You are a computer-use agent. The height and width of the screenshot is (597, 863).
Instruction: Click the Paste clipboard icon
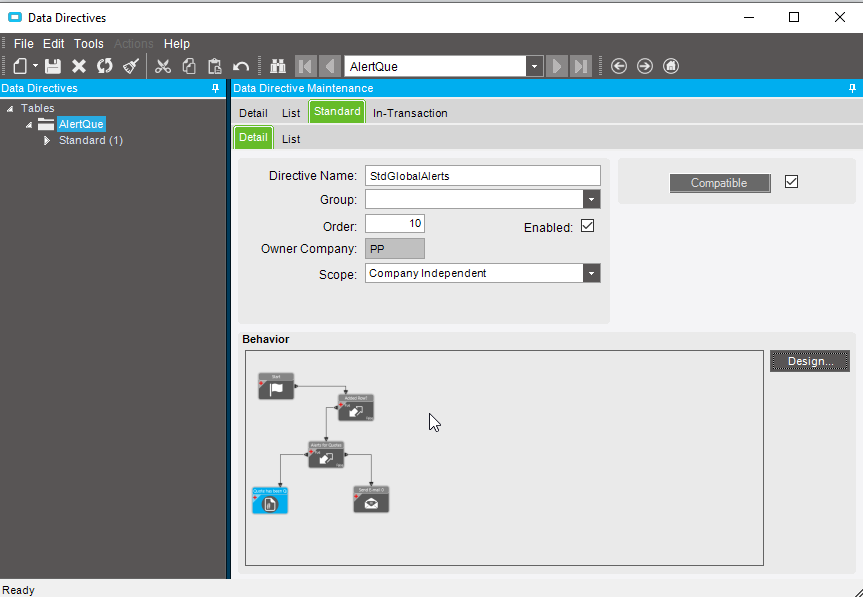click(215, 67)
